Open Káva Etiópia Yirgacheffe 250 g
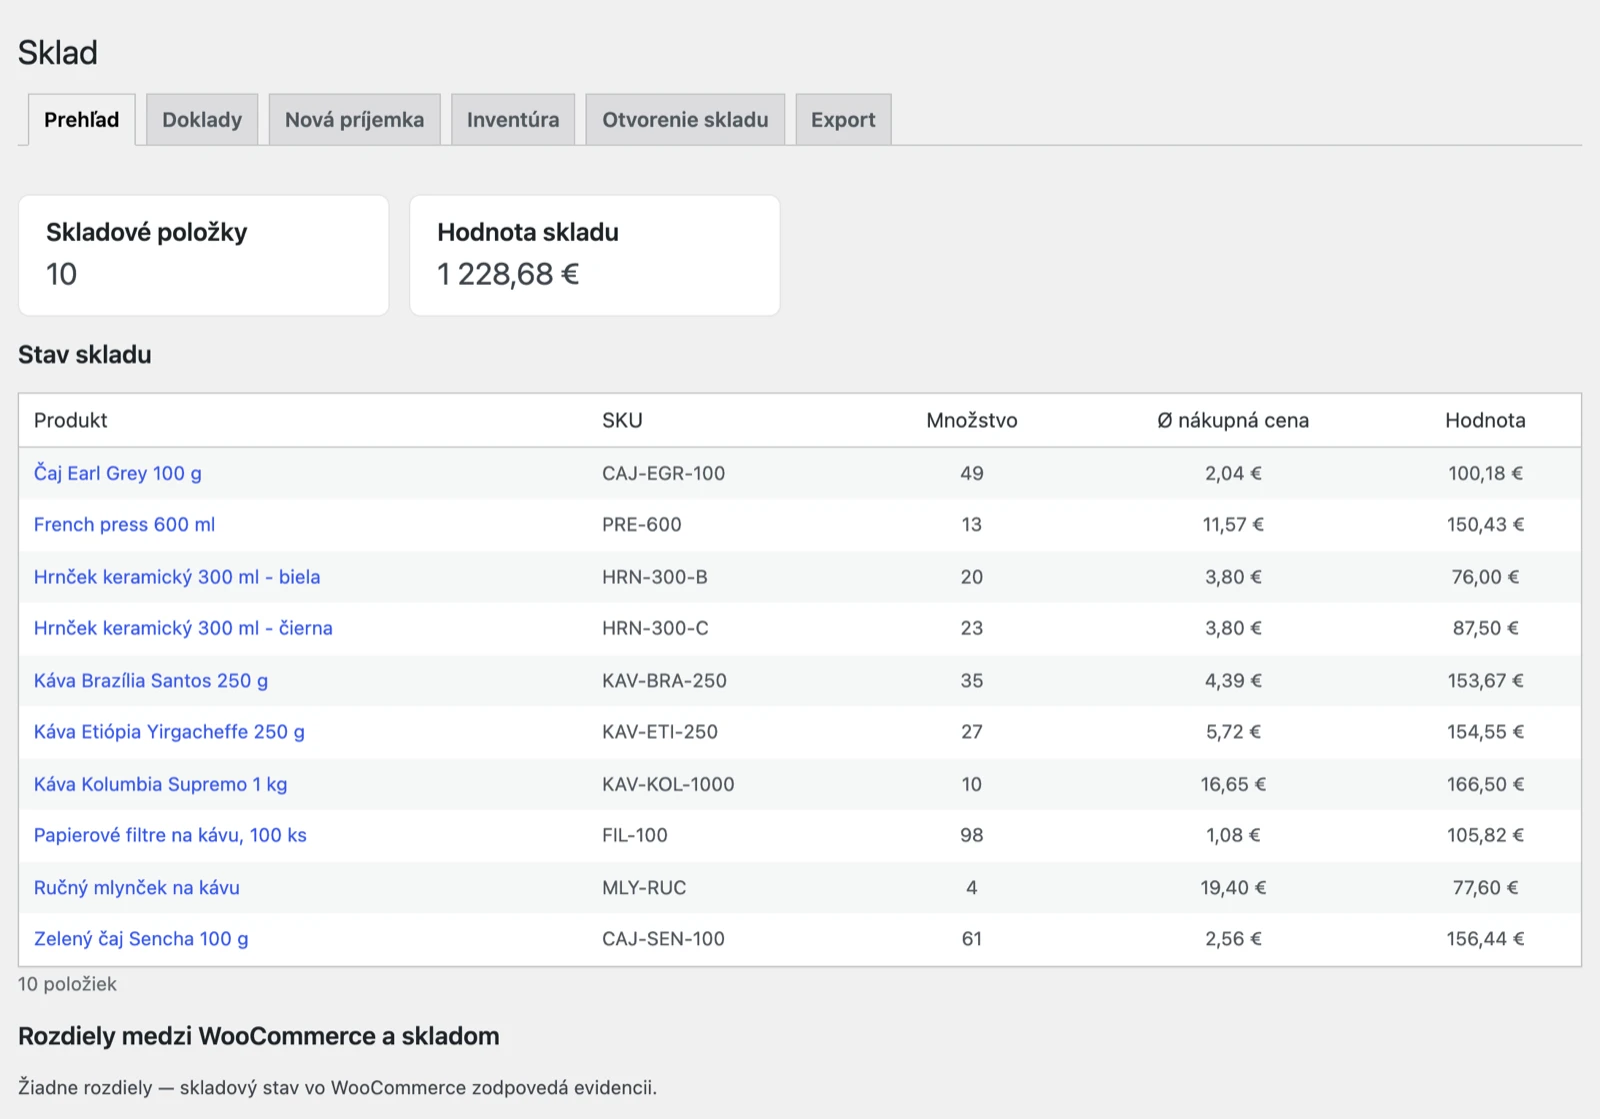Image resolution: width=1600 pixels, height=1119 pixels. [x=169, y=732]
